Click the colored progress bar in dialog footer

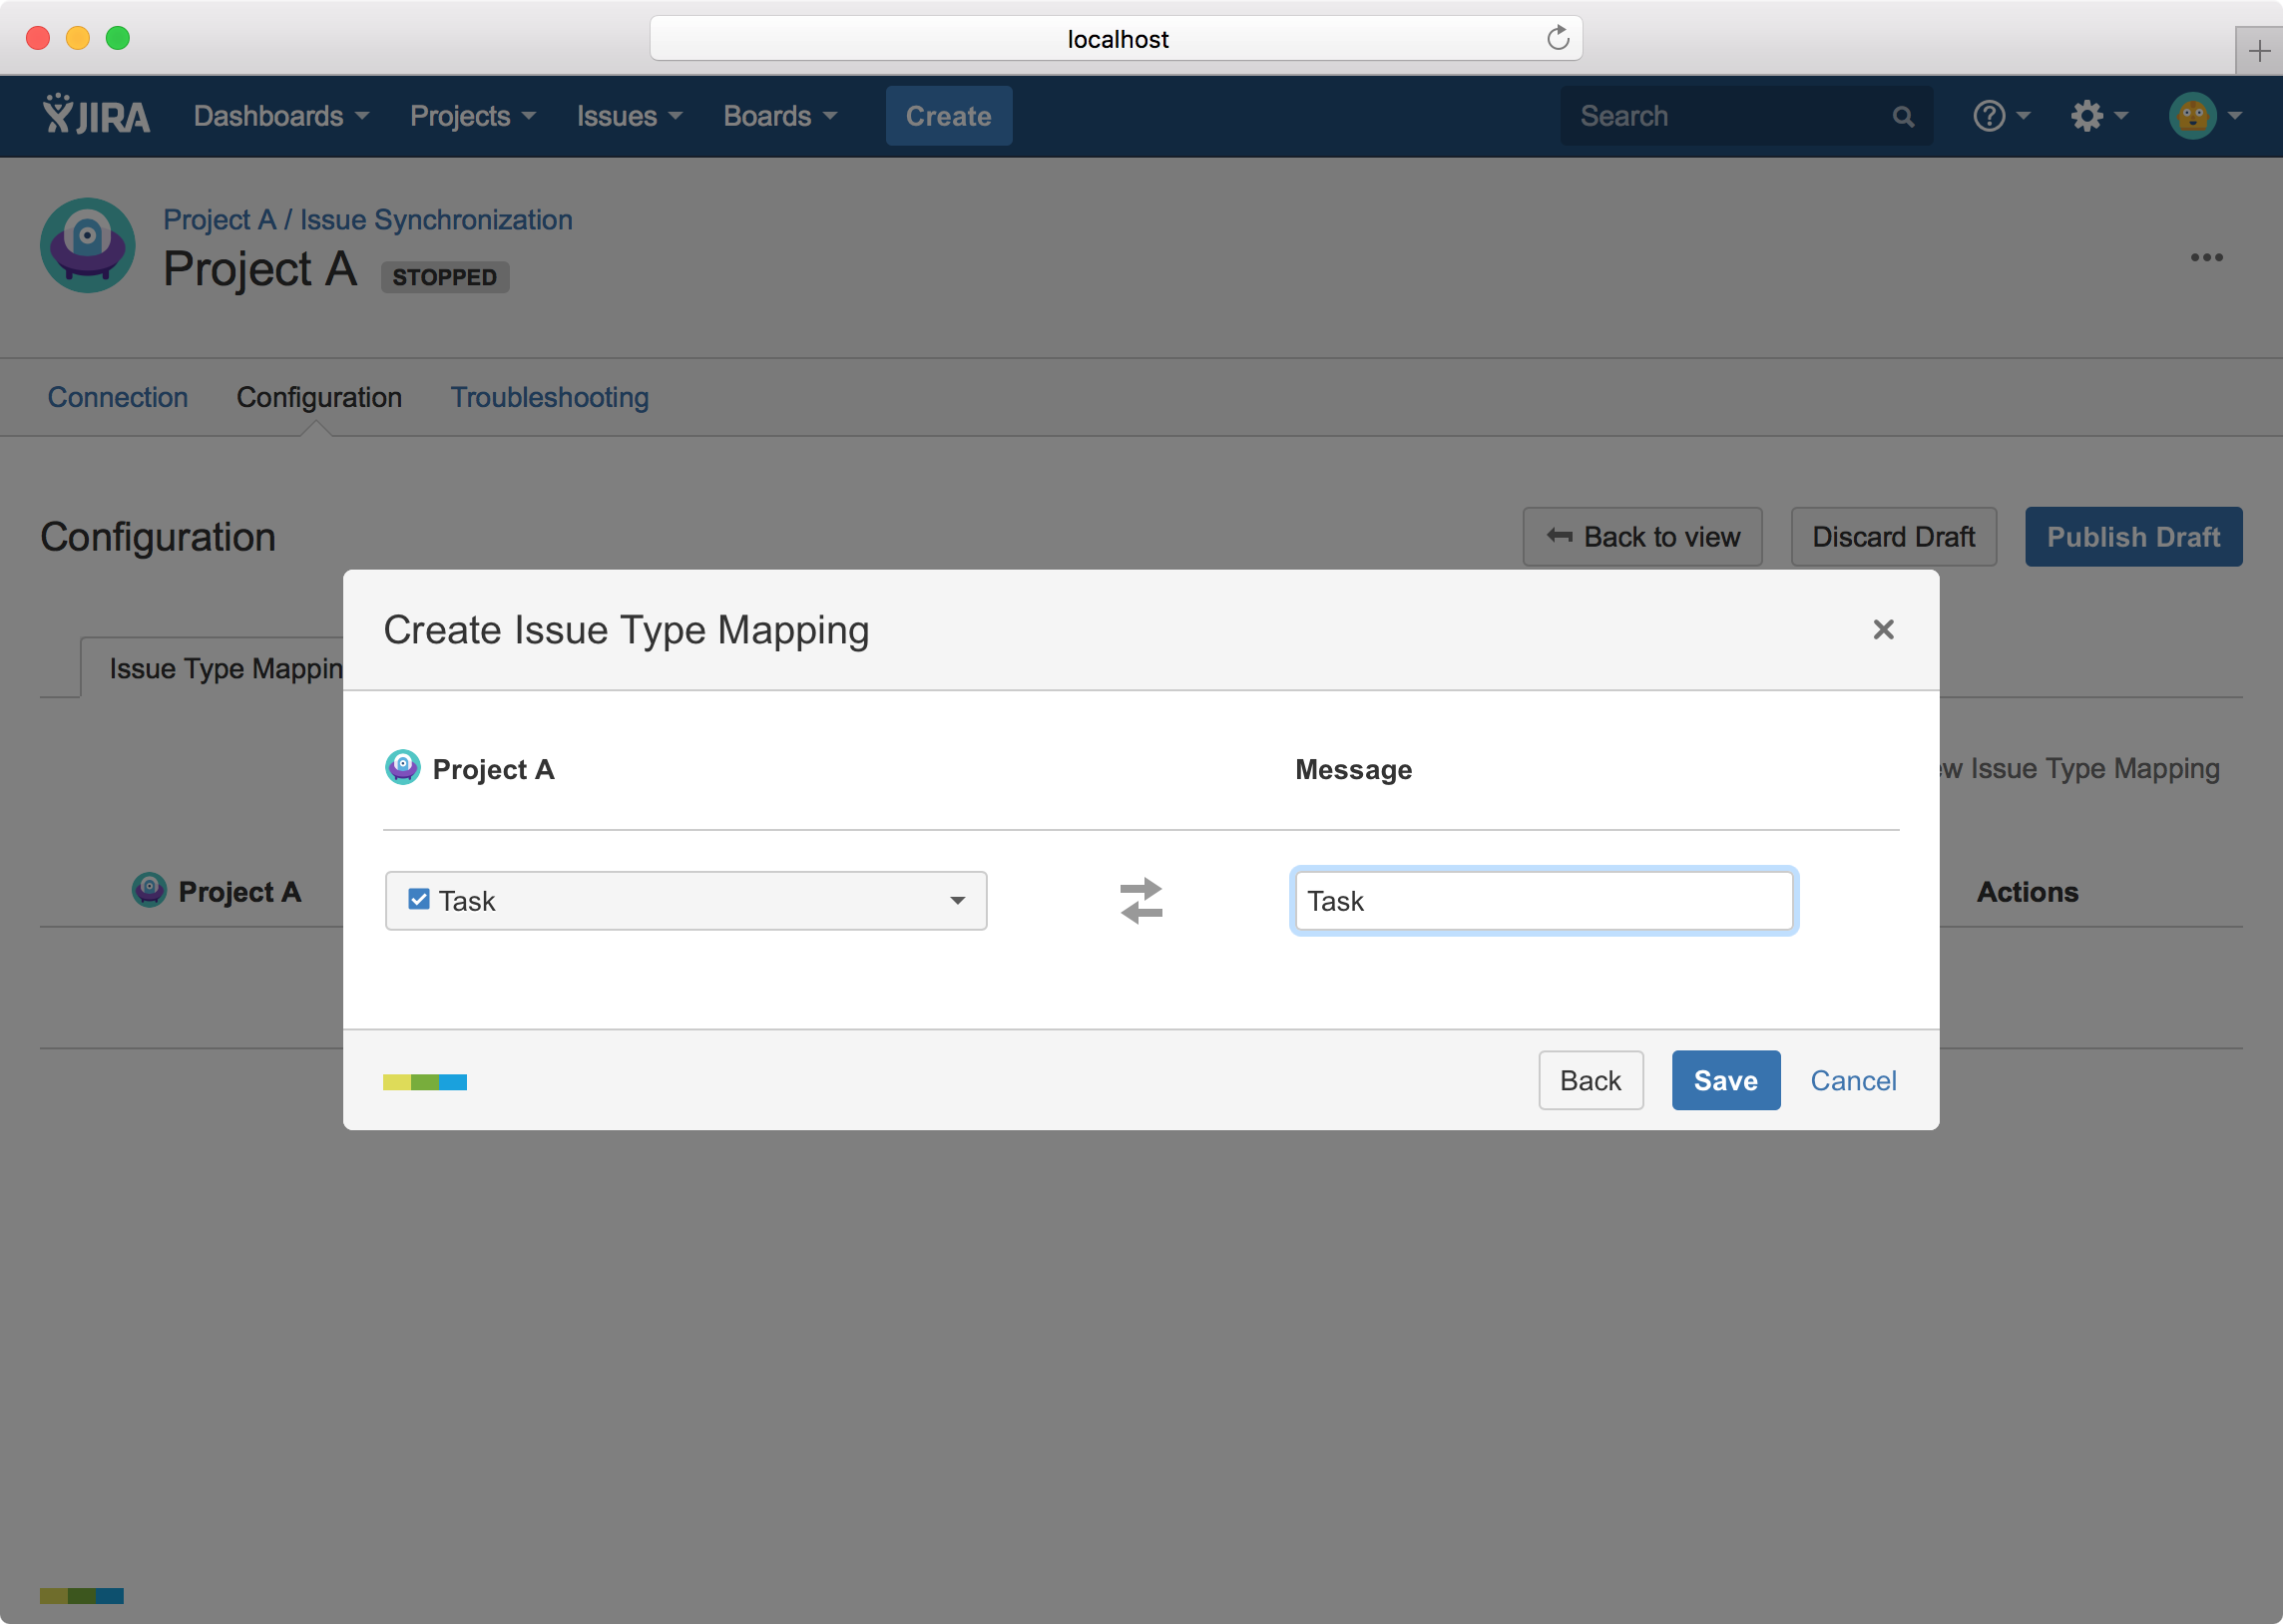click(x=425, y=1082)
